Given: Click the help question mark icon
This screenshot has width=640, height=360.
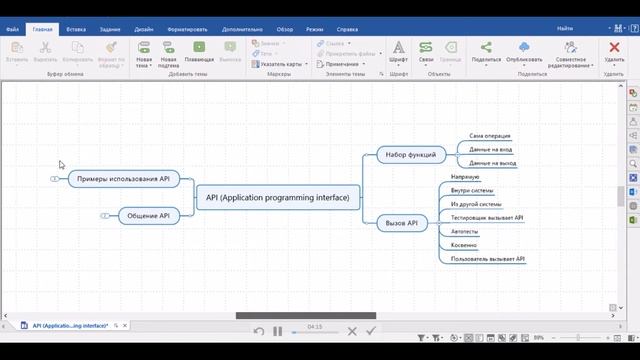Looking at the screenshot, I should [635, 29].
